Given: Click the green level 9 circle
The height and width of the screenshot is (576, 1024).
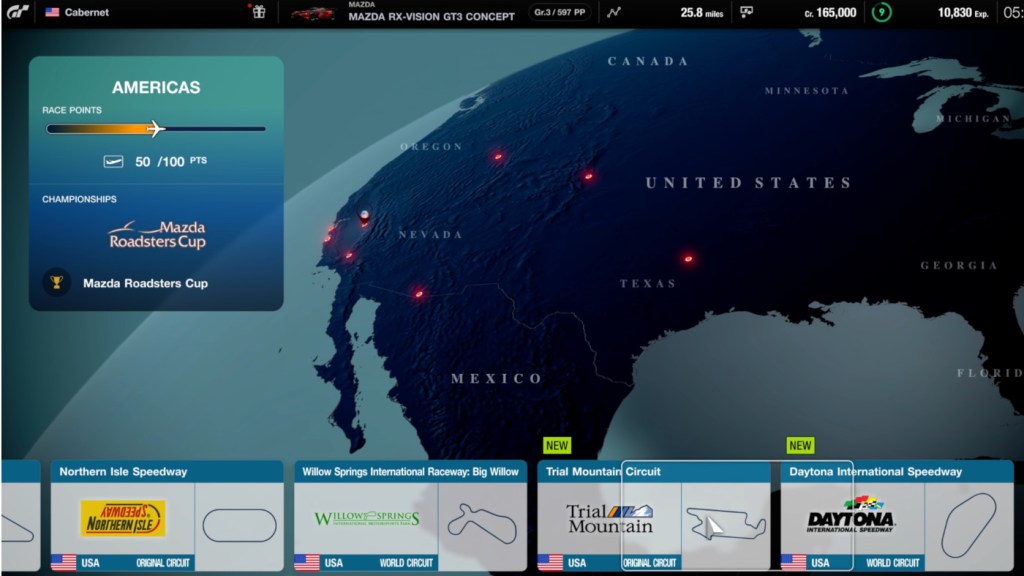Looking at the screenshot, I should [882, 12].
